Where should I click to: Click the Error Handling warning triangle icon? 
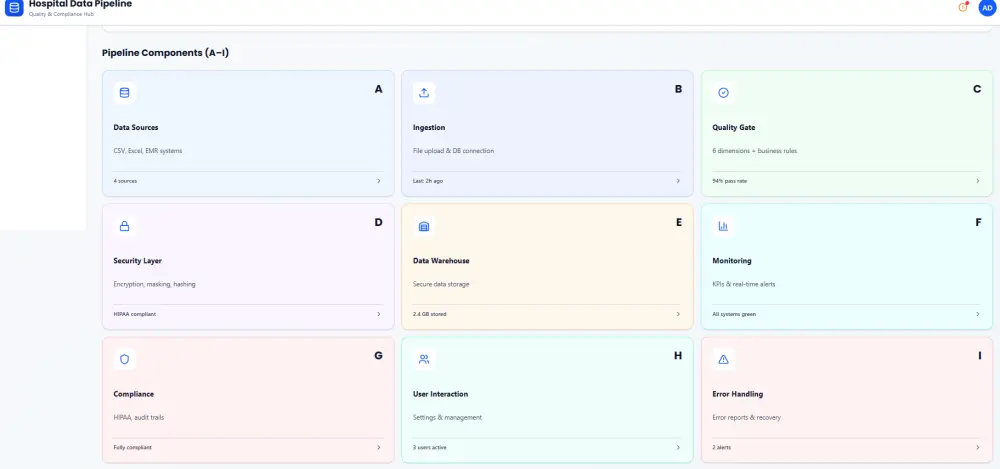(723, 359)
